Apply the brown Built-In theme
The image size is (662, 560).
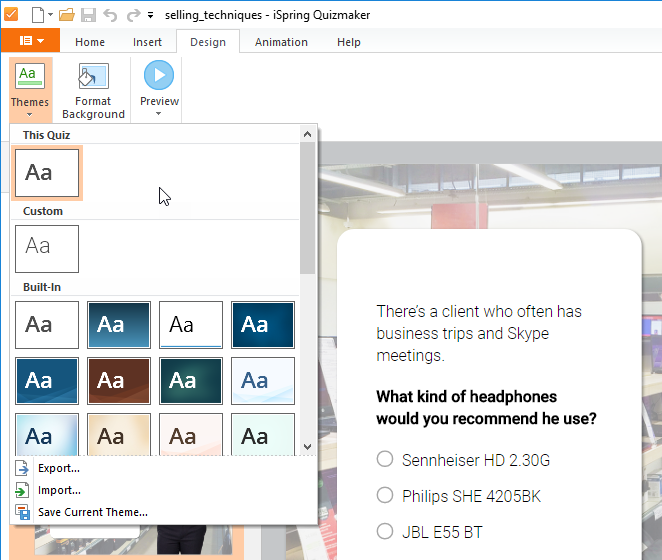[119, 381]
